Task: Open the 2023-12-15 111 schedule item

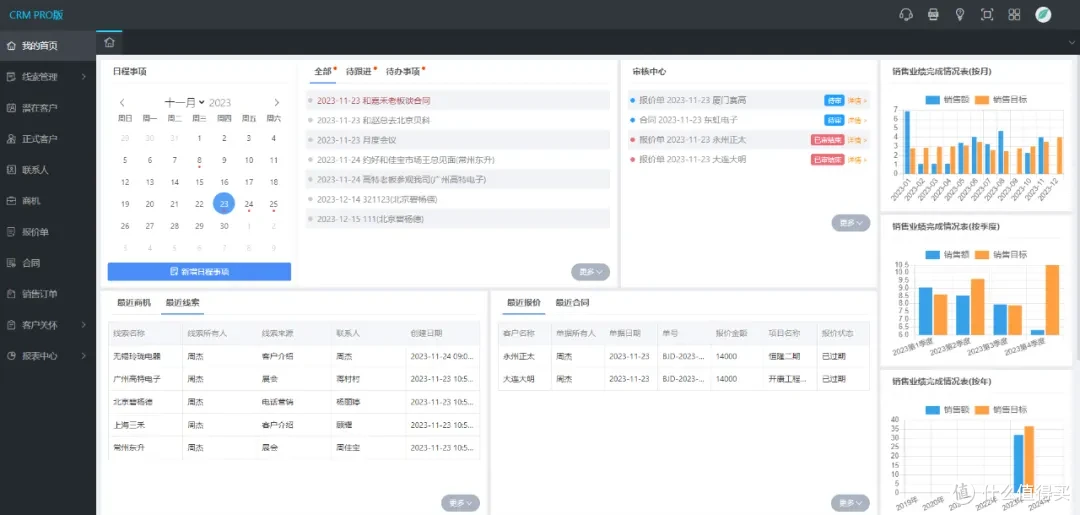Action: pos(458,219)
